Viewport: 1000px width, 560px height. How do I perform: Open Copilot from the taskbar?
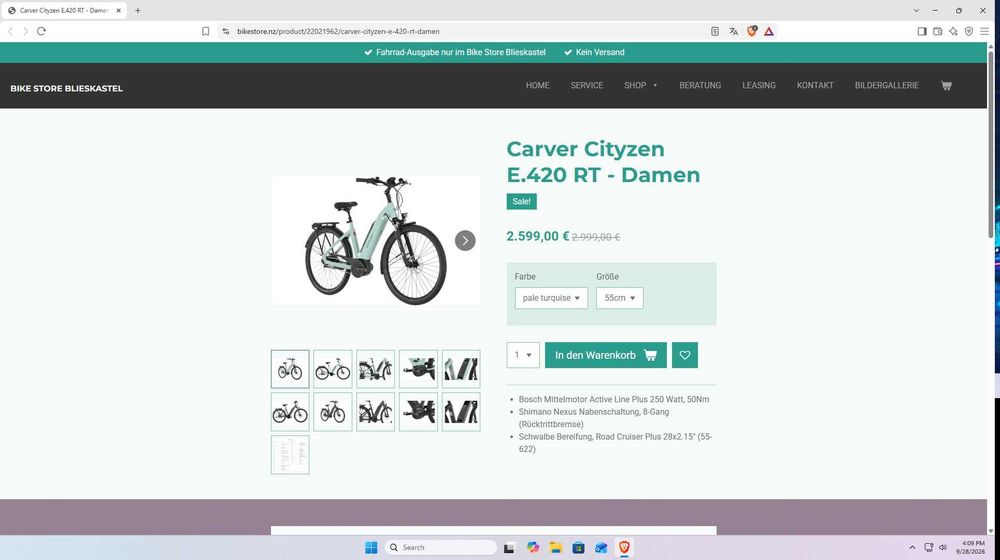tap(533, 547)
